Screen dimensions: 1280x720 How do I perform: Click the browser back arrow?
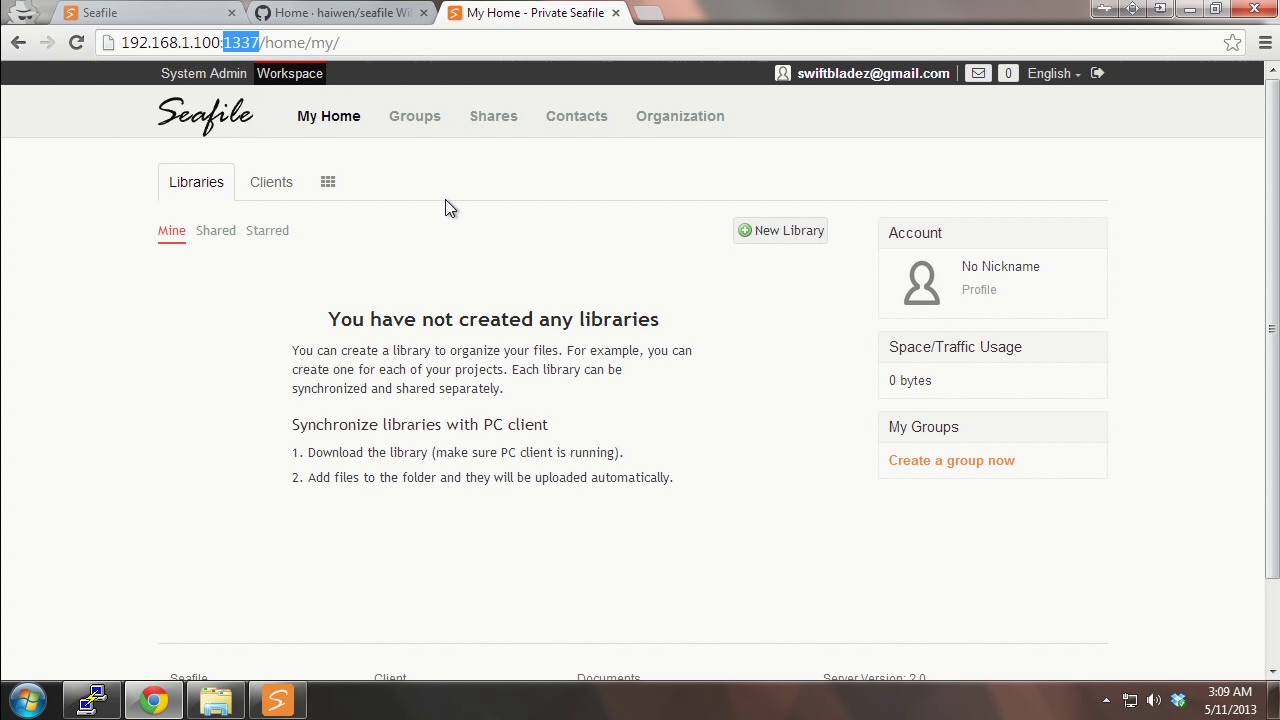tap(18, 42)
